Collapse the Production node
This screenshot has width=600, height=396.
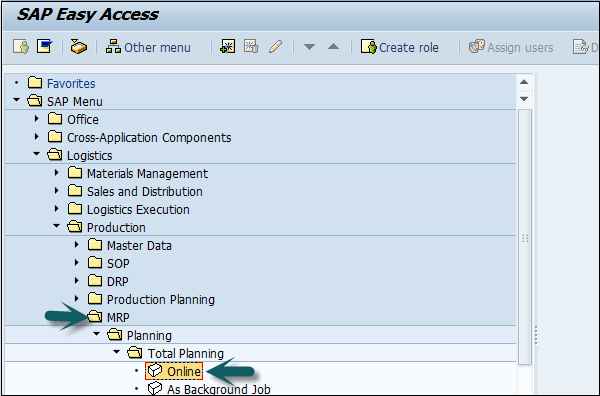click(x=57, y=226)
